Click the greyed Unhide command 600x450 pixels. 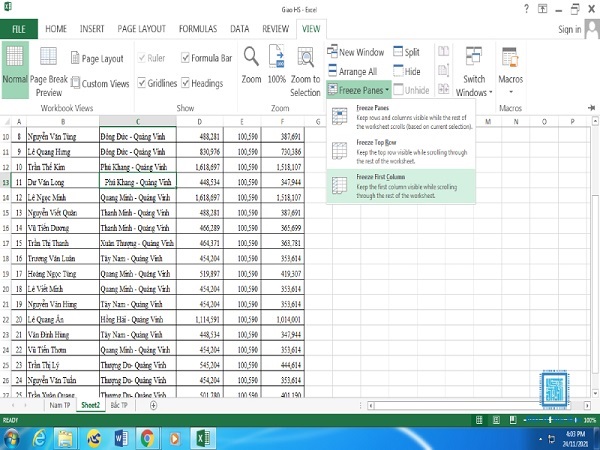[411, 90]
